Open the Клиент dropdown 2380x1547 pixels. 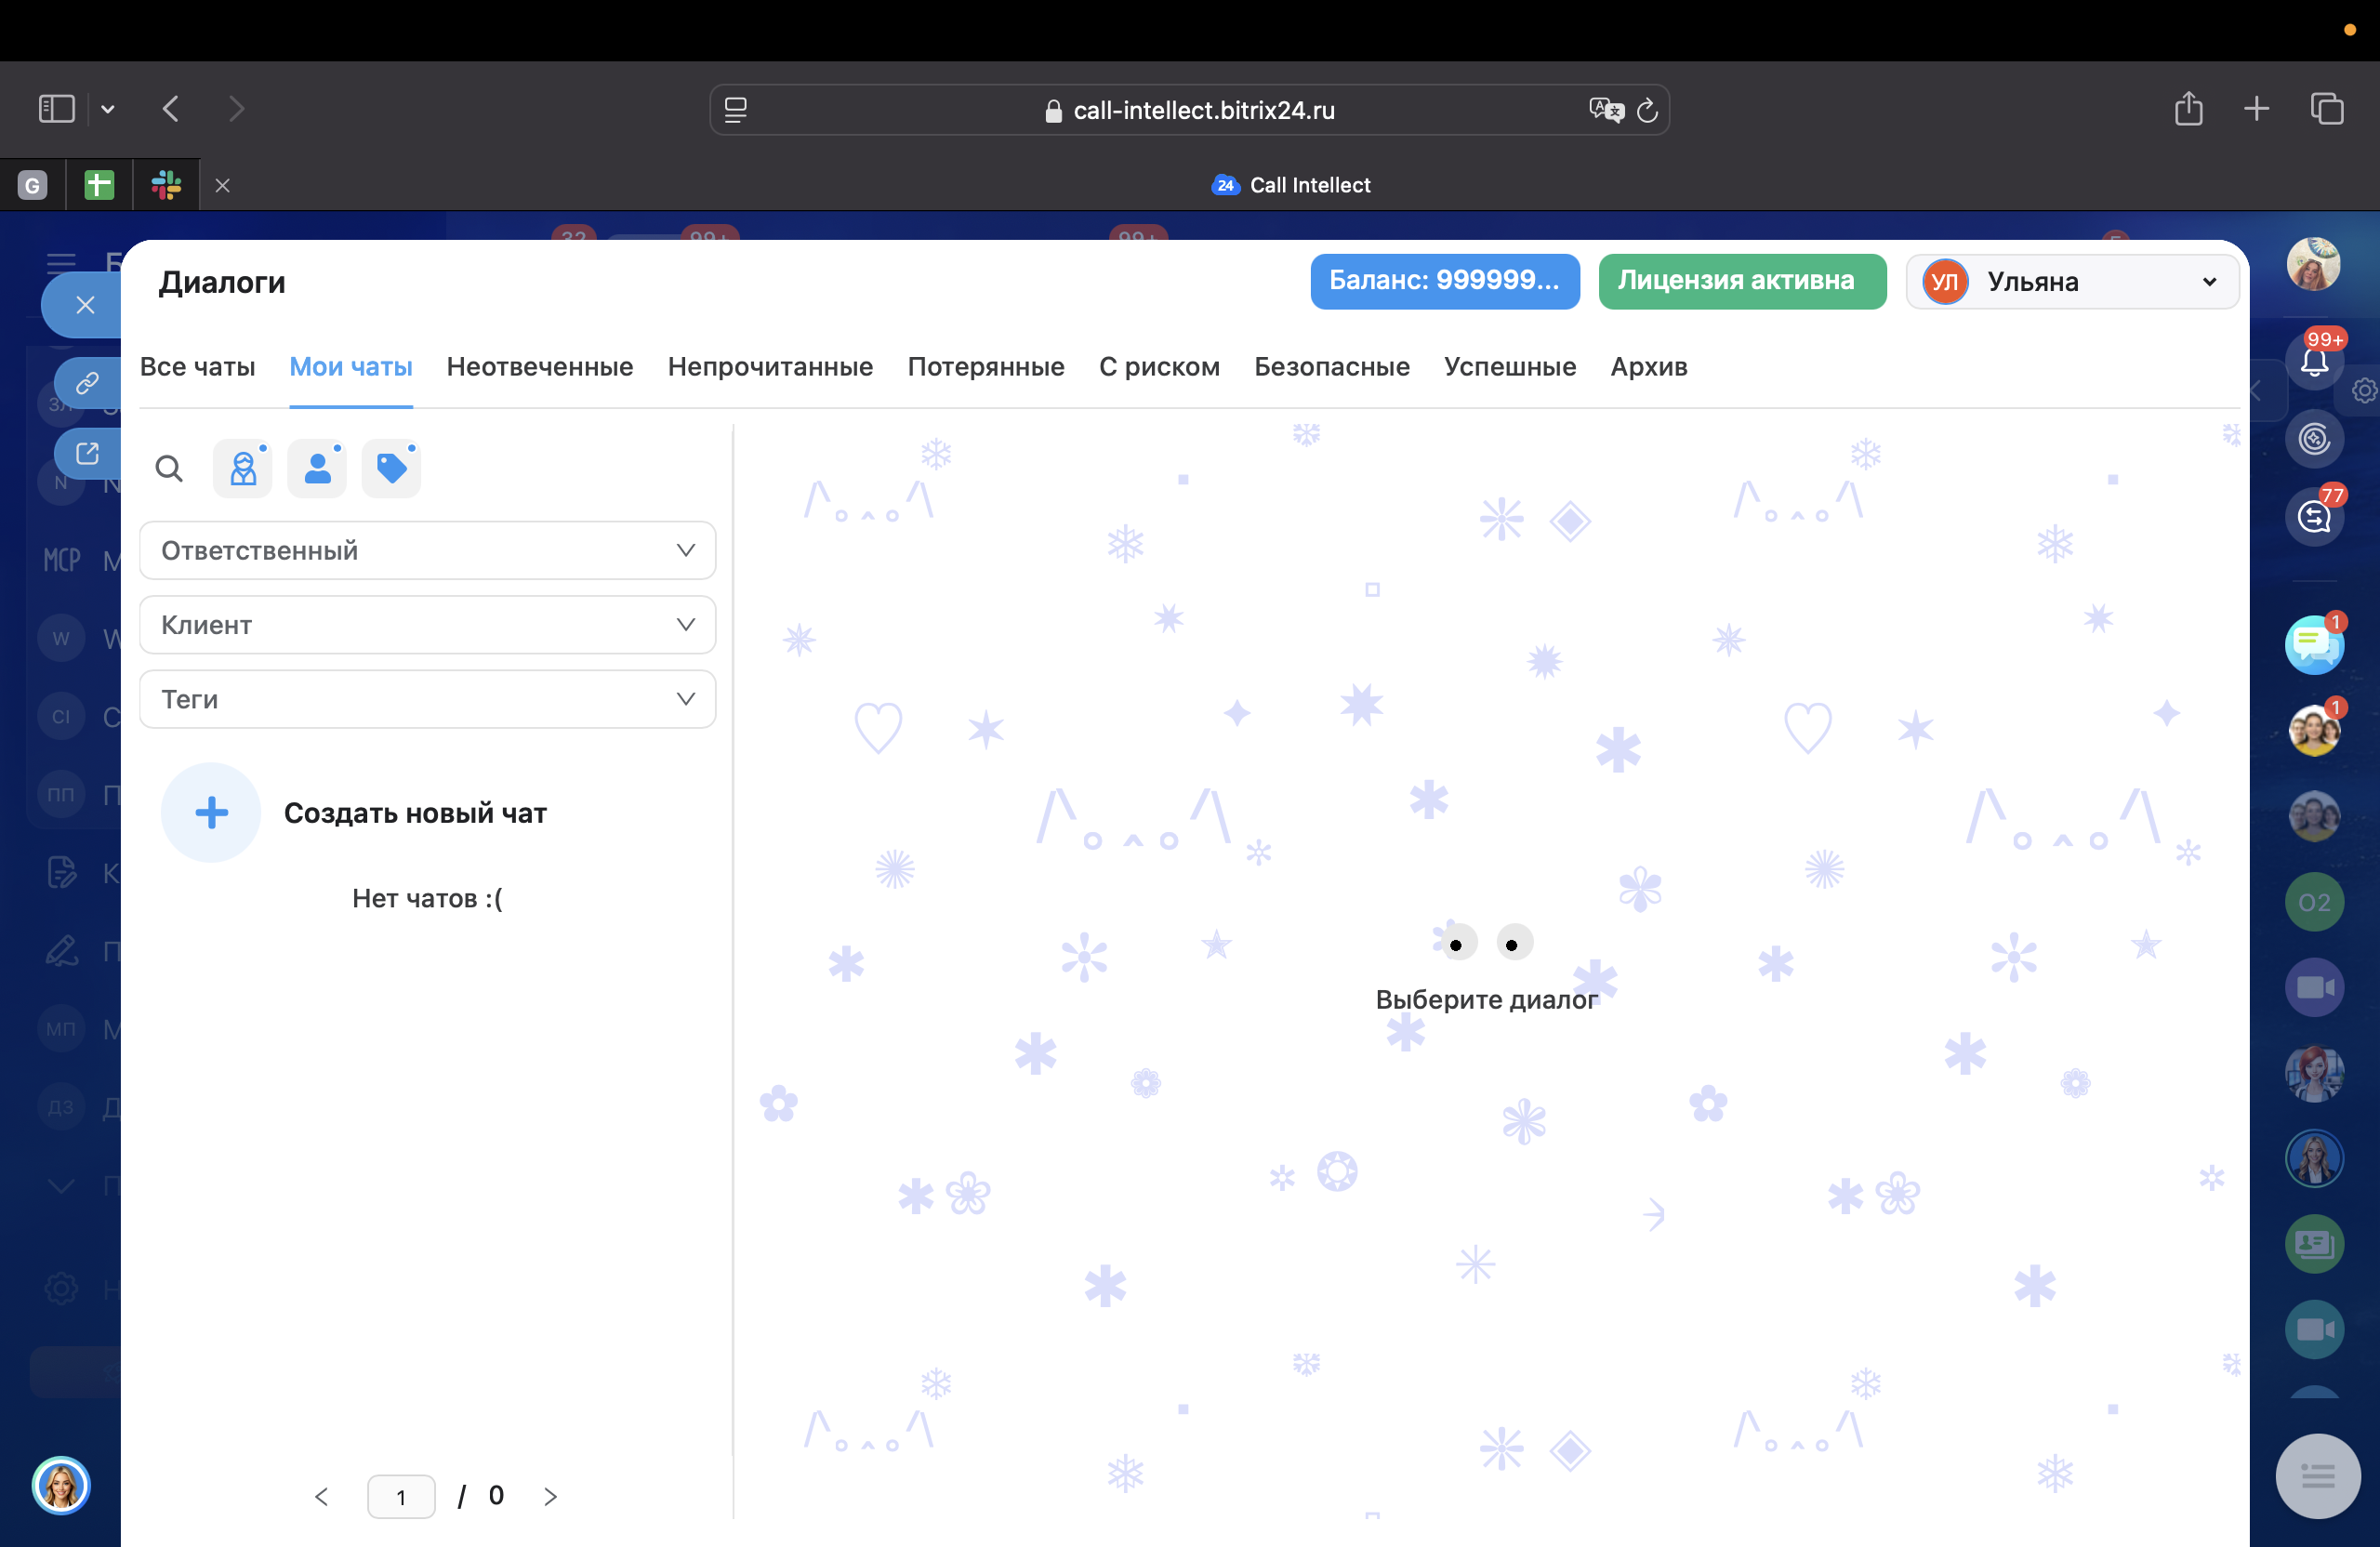coord(427,624)
